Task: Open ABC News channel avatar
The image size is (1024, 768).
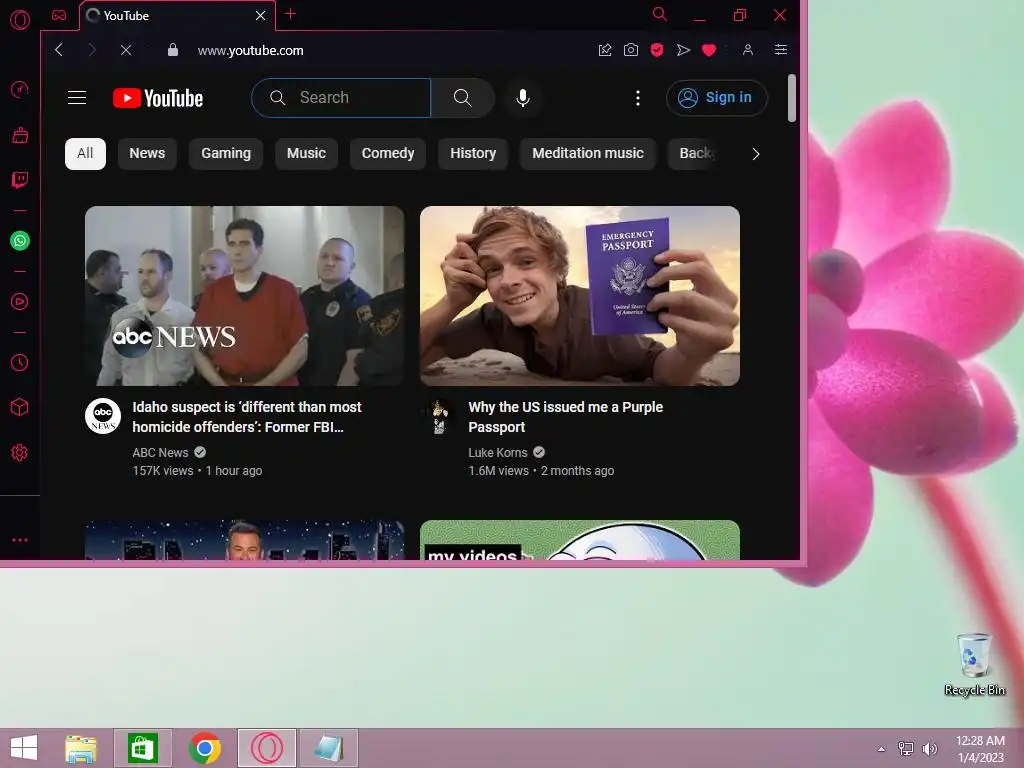Action: click(103, 416)
